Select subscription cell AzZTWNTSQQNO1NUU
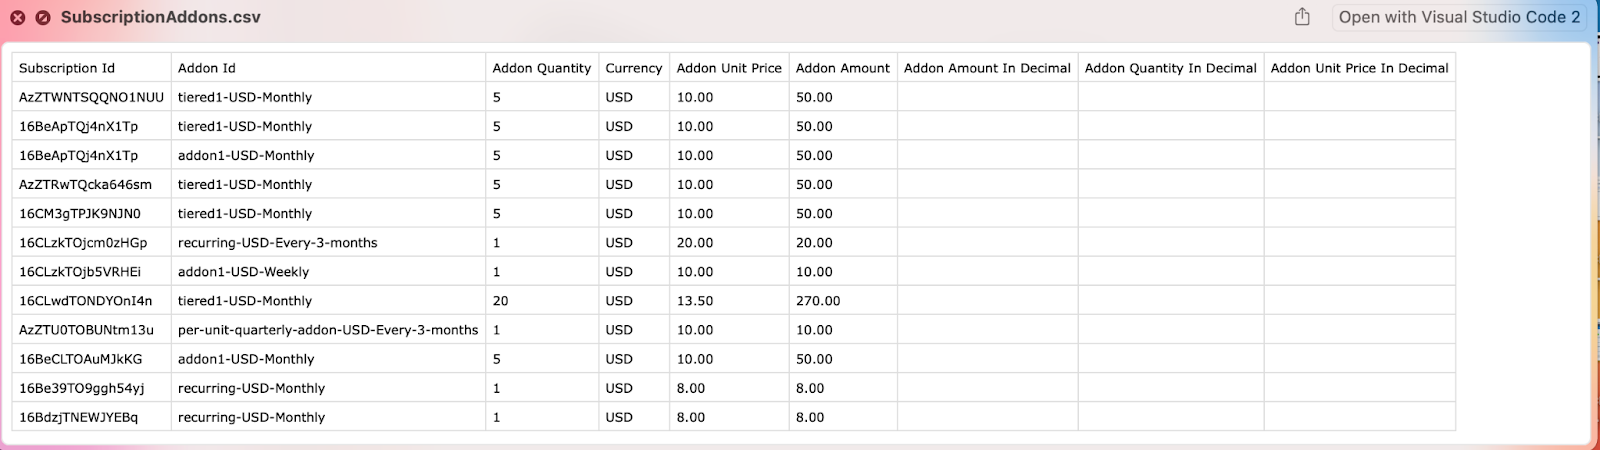Viewport: 1600px width, 450px height. (x=91, y=97)
